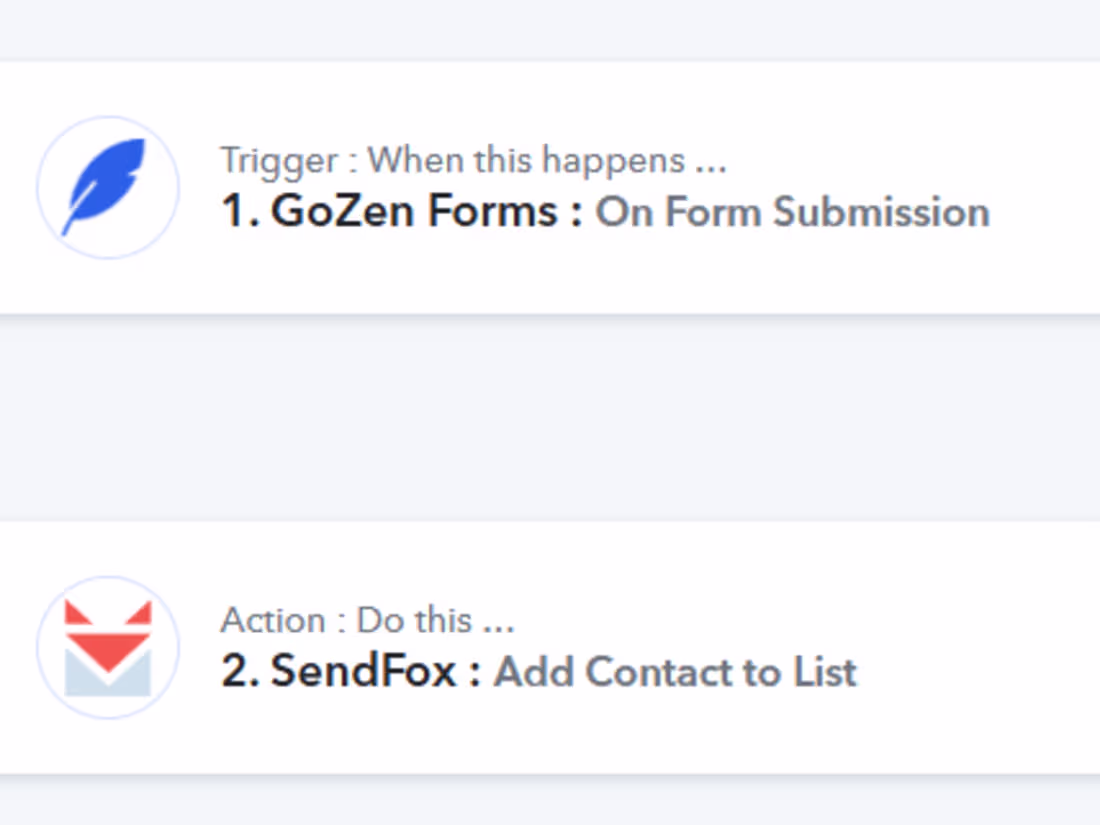Click "When this happens ..." subtitle text
The width and height of the screenshot is (1100, 825).
click(546, 160)
